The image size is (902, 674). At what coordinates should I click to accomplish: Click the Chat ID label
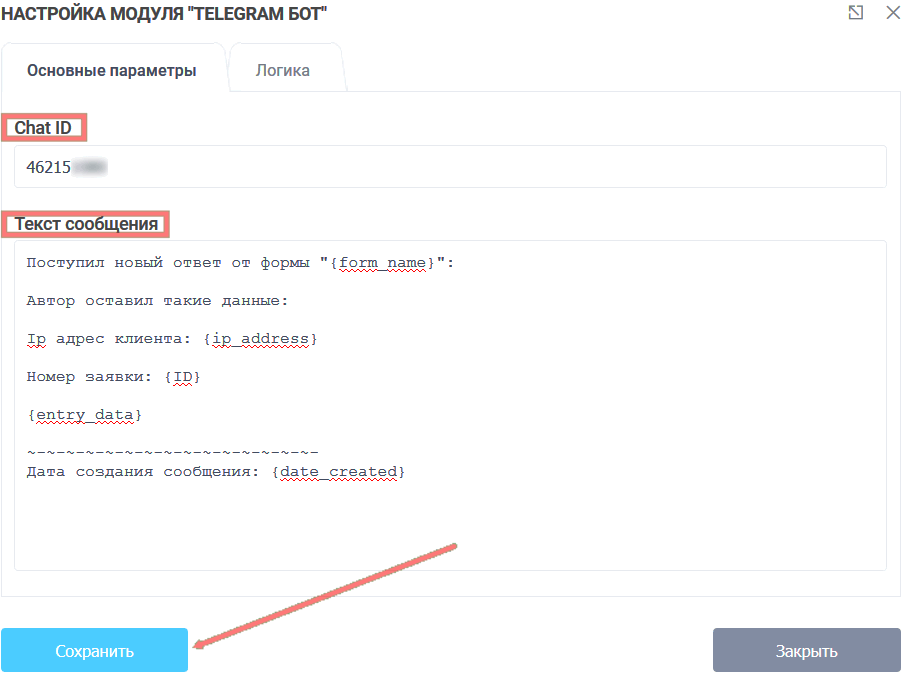[x=43, y=128]
